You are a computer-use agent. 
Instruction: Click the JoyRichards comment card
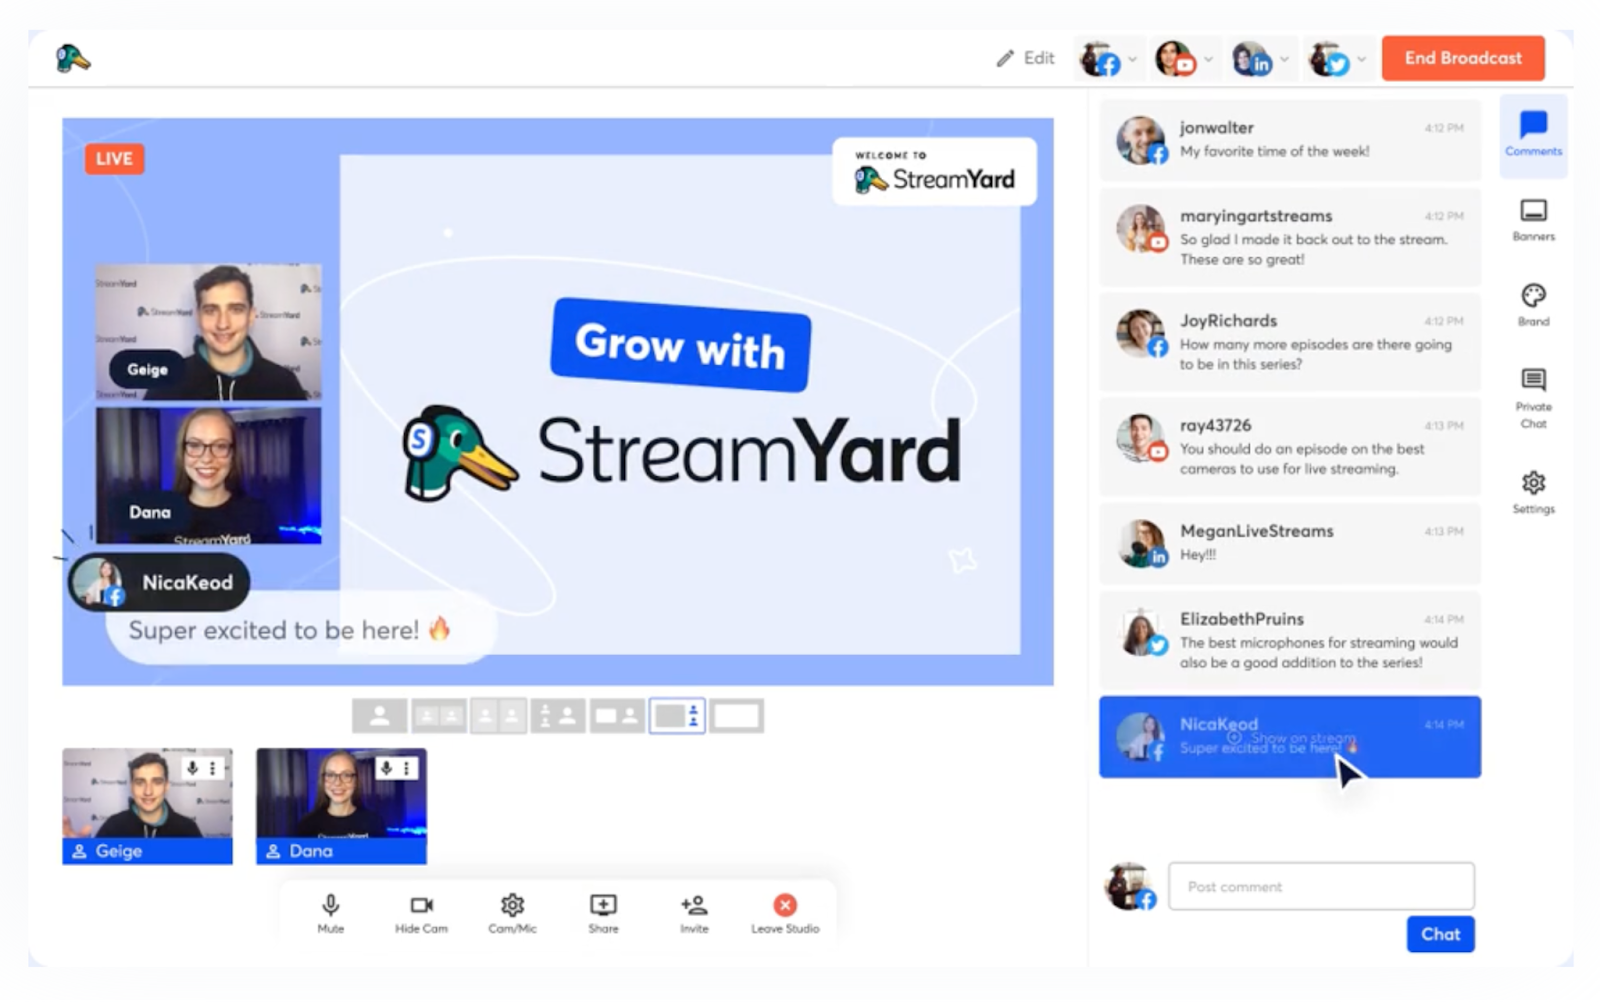[1290, 342]
